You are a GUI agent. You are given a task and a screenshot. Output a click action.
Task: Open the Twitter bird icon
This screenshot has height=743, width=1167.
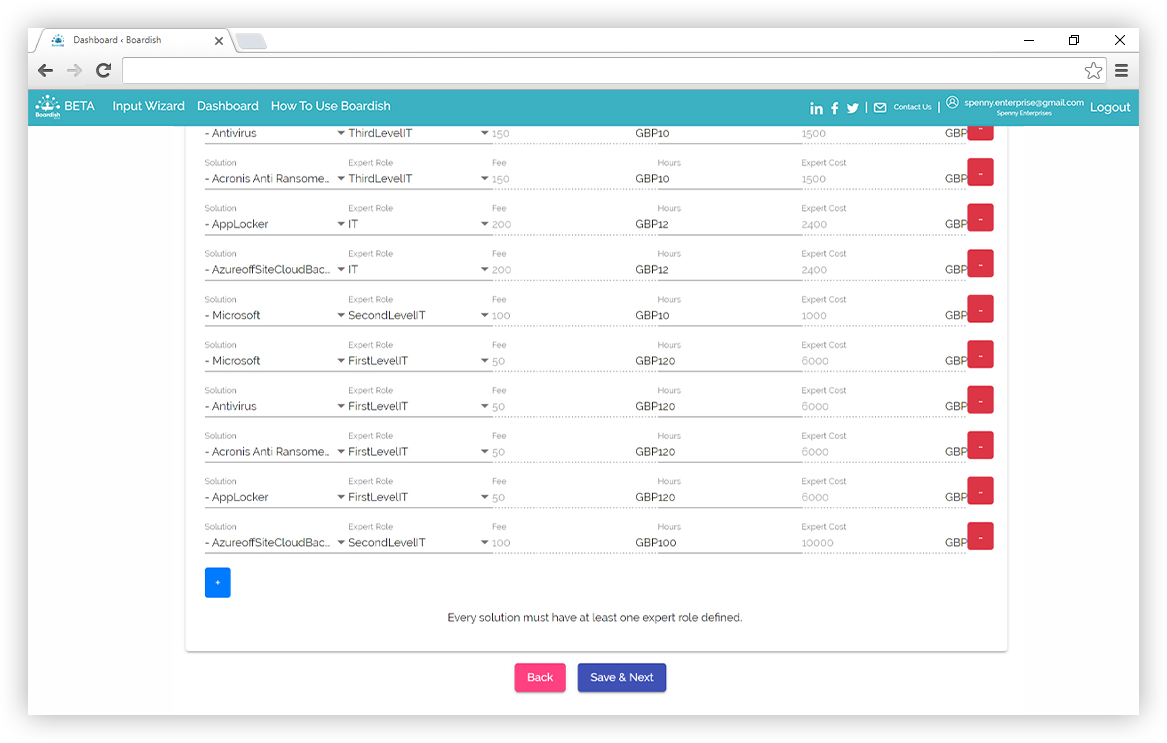(x=853, y=108)
